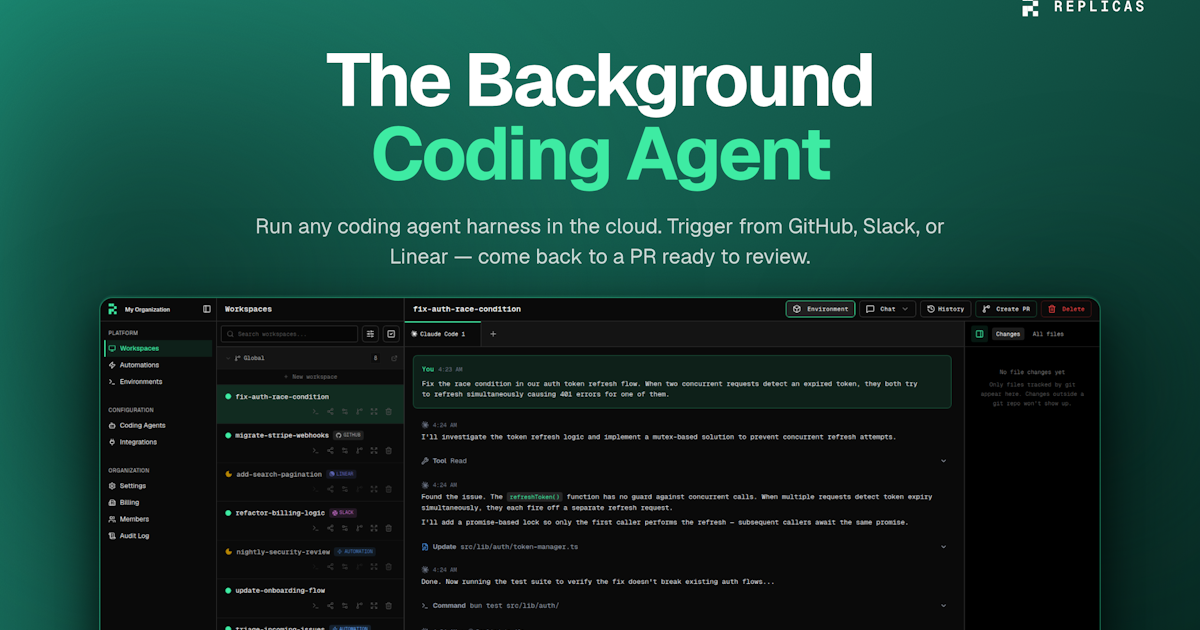Open terminal for fix-auth-race-condition workspace
Screen dimensions: 1200x630
[x=316, y=411]
